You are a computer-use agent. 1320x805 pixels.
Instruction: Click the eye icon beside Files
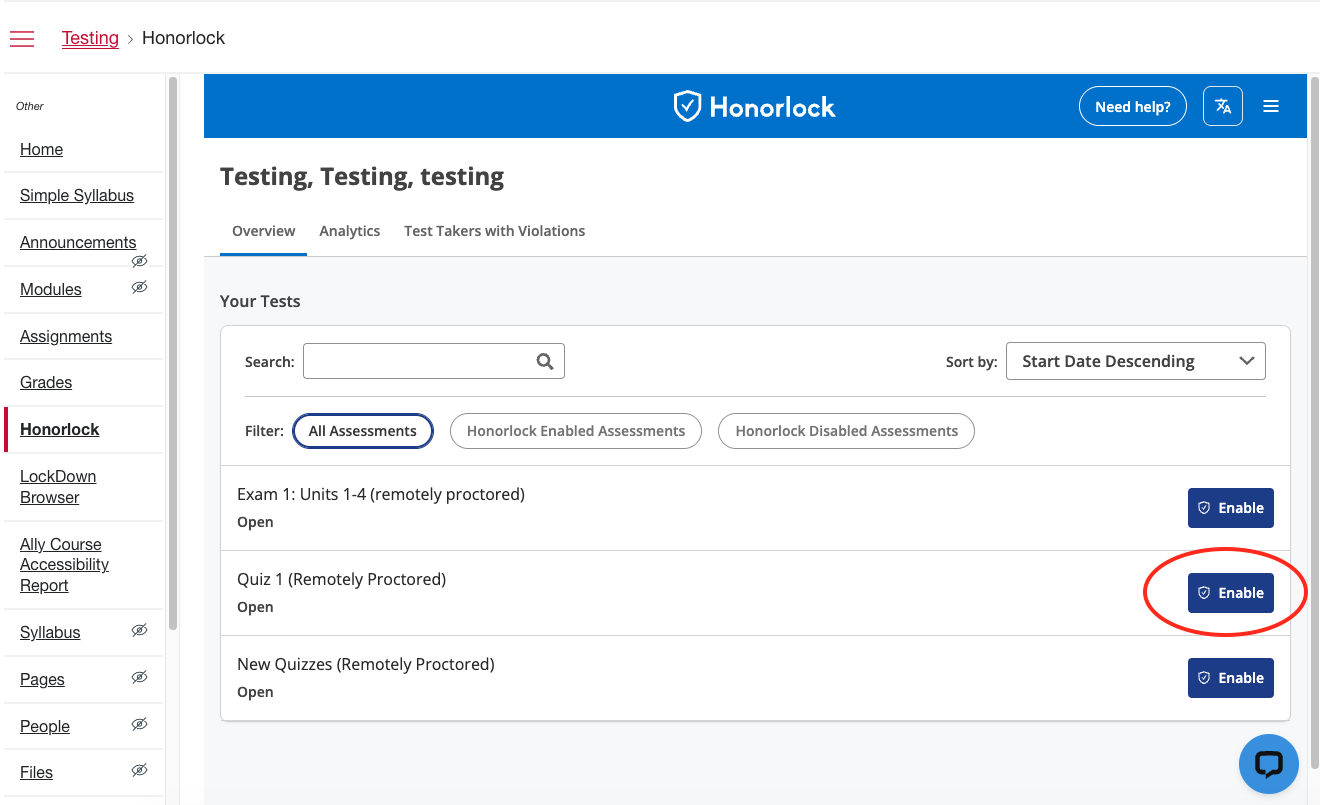139,770
